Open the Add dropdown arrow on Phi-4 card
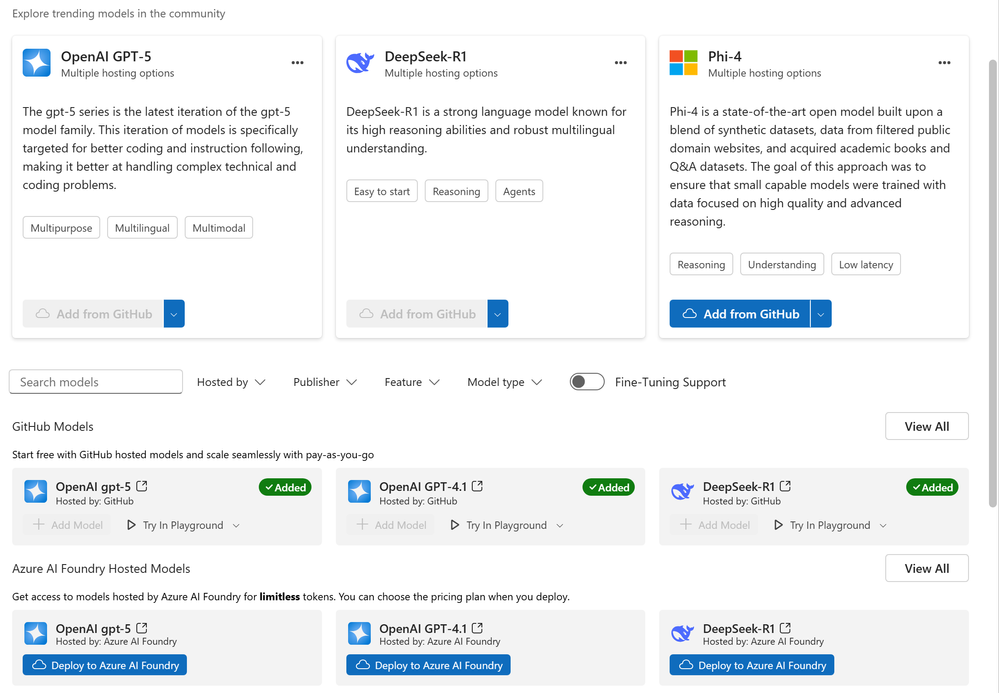Viewport: 999px width, 693px height. (x=821, y=313)
